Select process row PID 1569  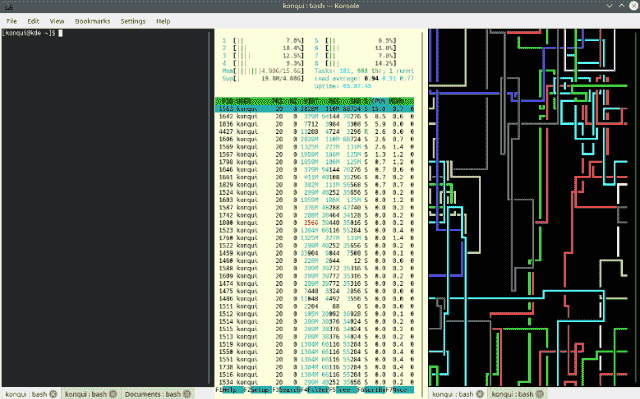[315, 147]
